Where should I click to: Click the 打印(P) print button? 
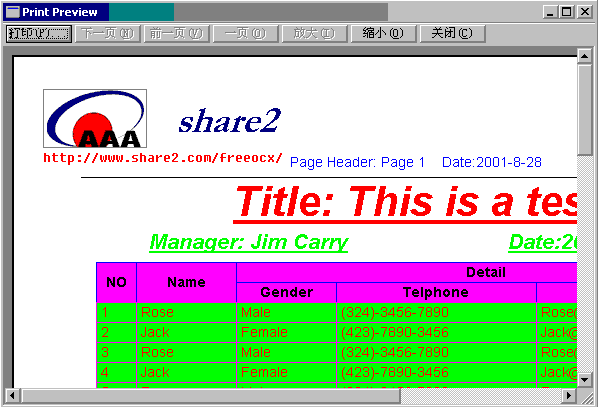(x=39, y=34)
